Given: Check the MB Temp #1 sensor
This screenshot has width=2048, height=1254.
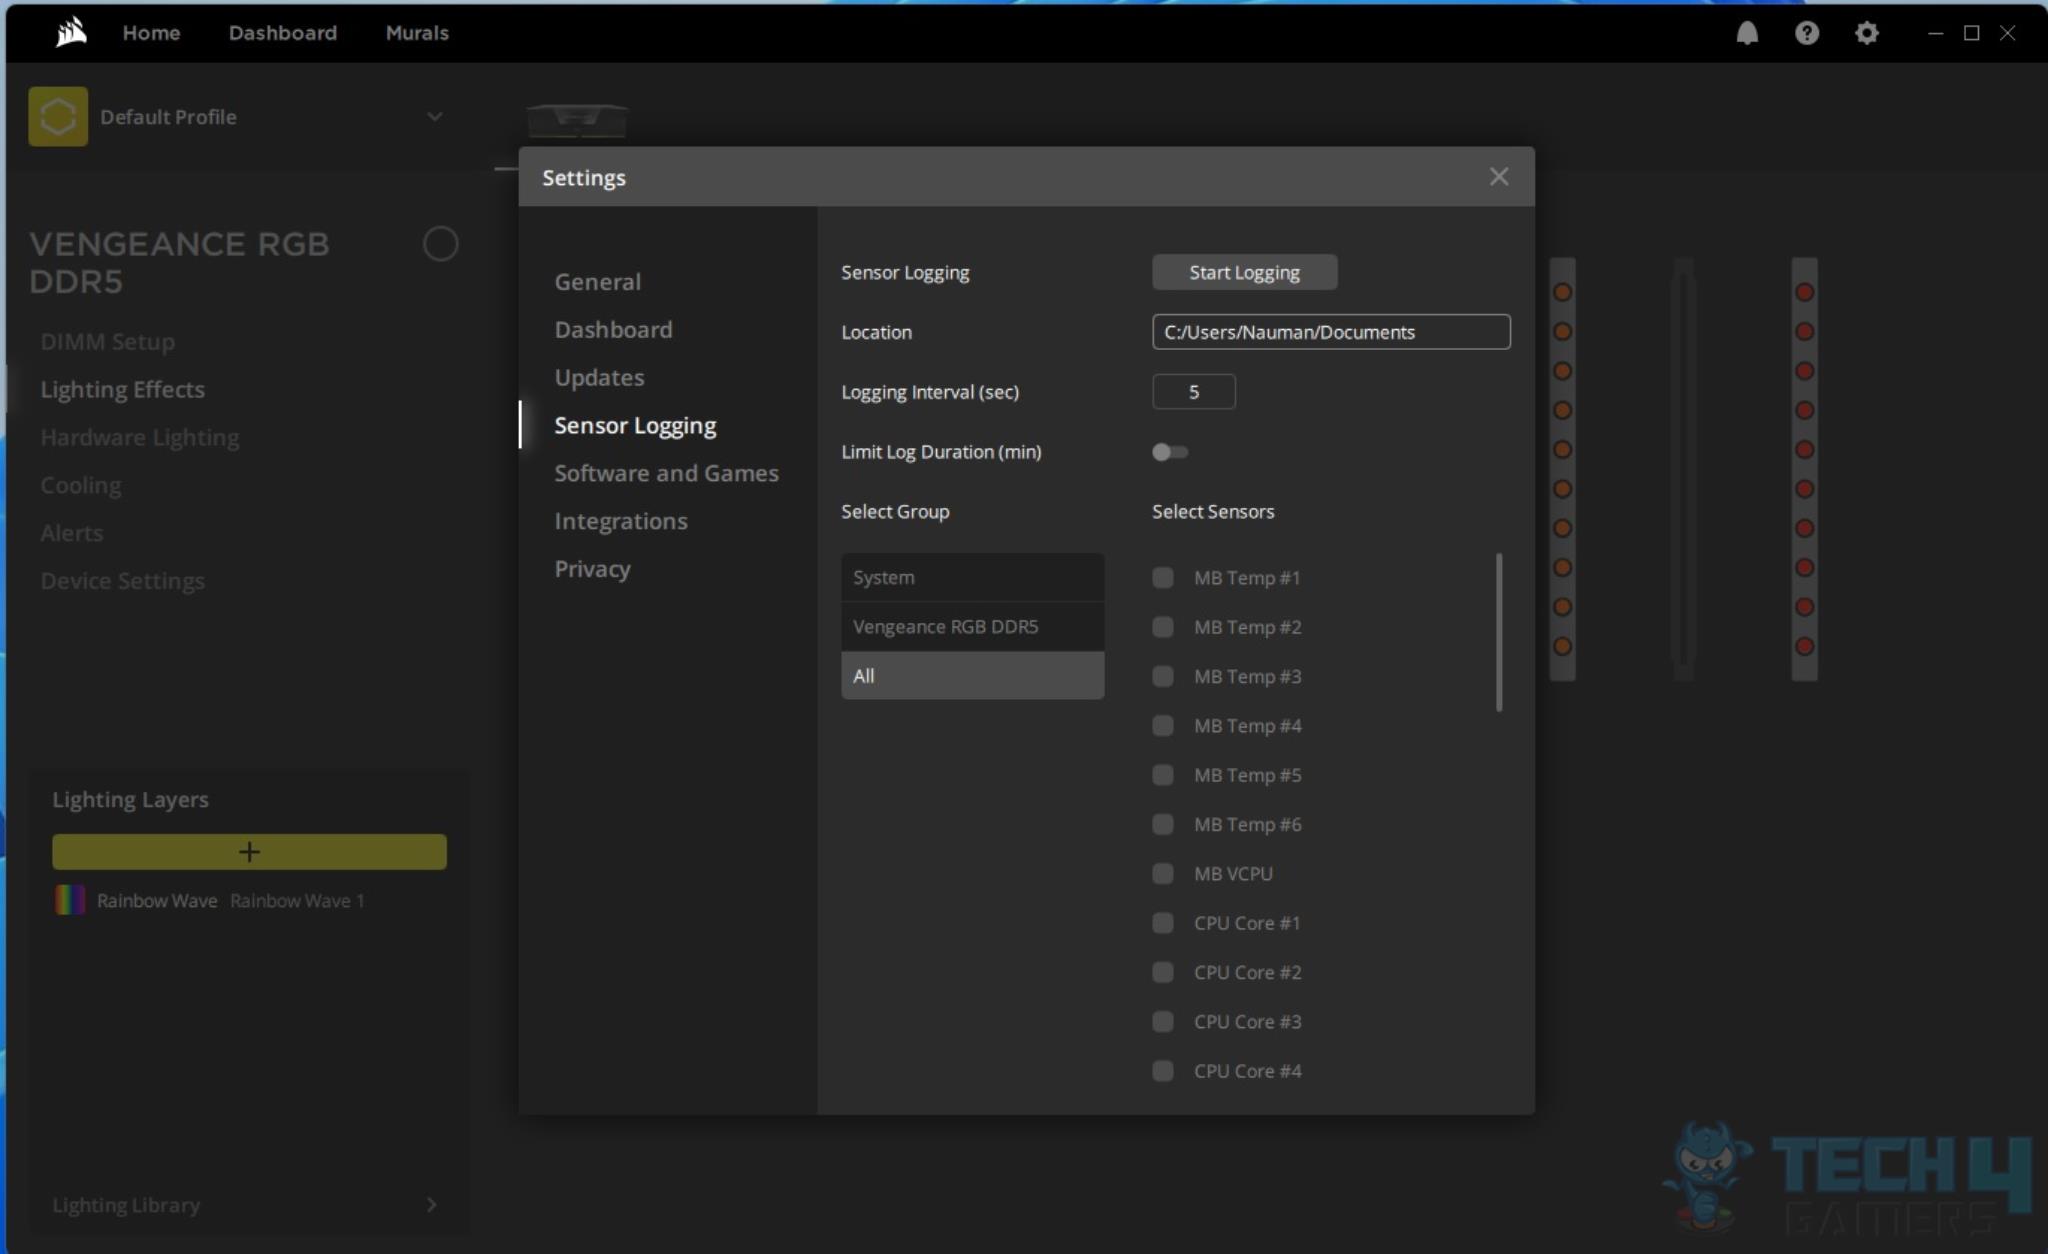Looking at the screenshot, I should (1162, 578).
